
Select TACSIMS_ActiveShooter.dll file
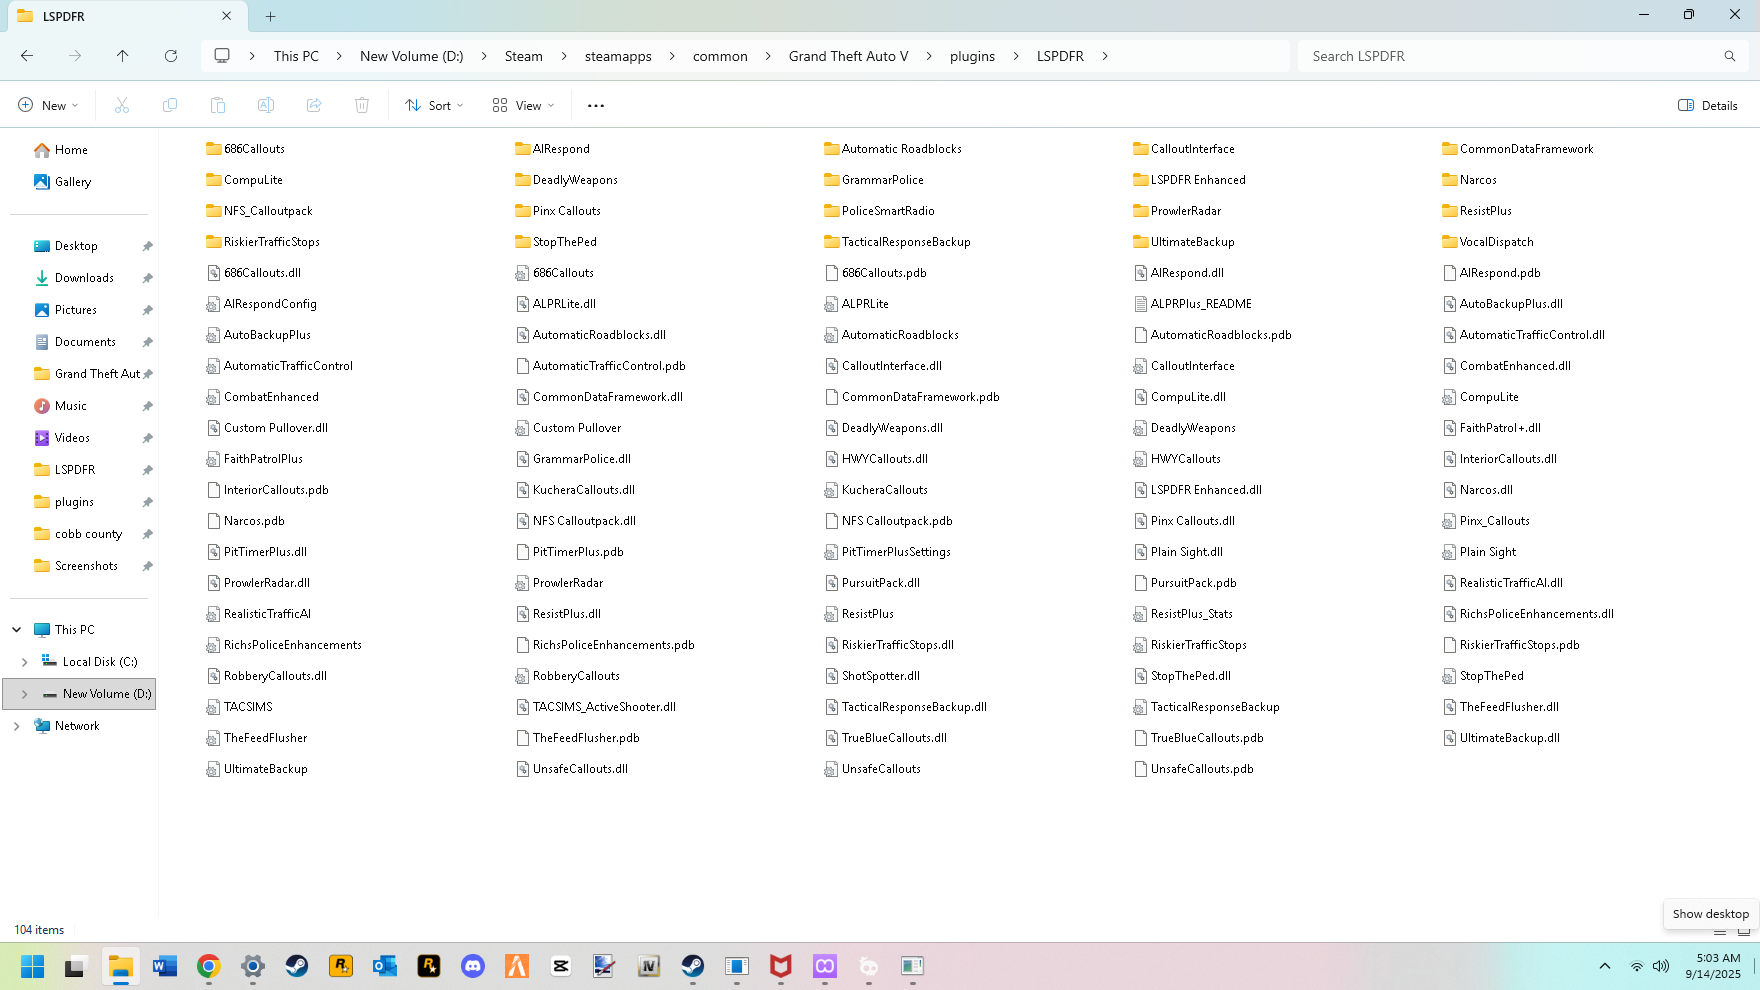click(x=595, y=707)
